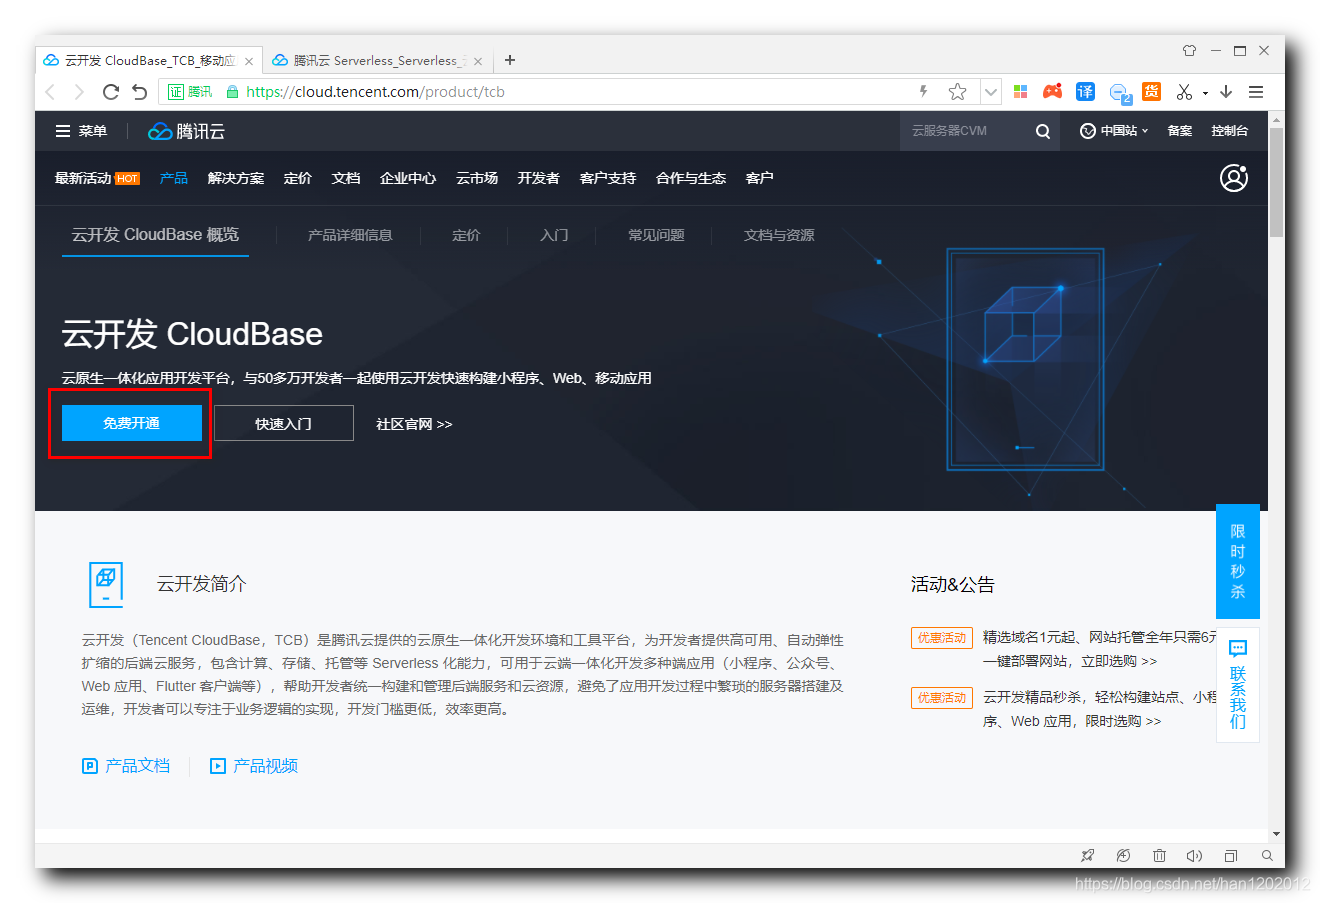
Task: Click the trash icon in status bar
Action: pos(1159,855)
